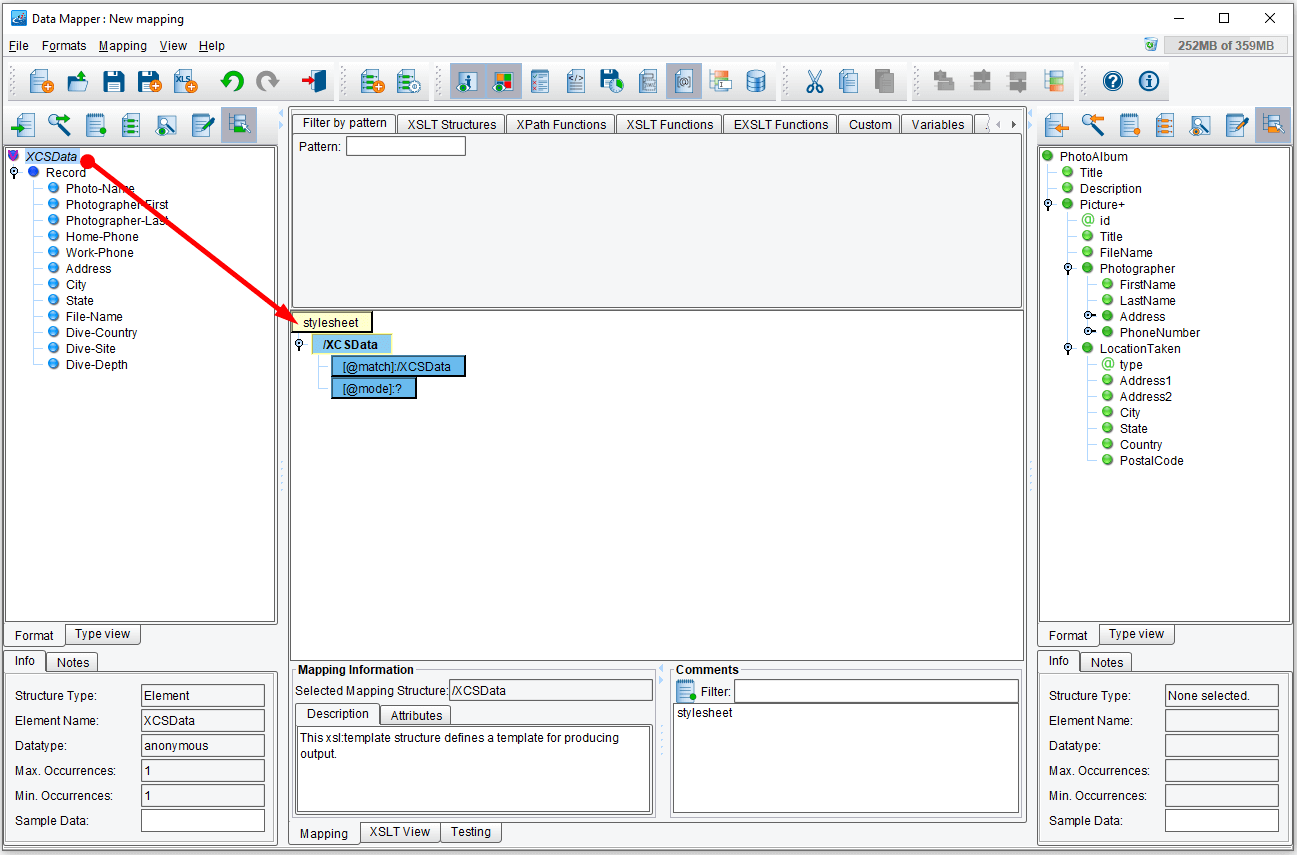Click the grey Redo arrow icon
This screenshot has width=1297, height=855.
267,81
